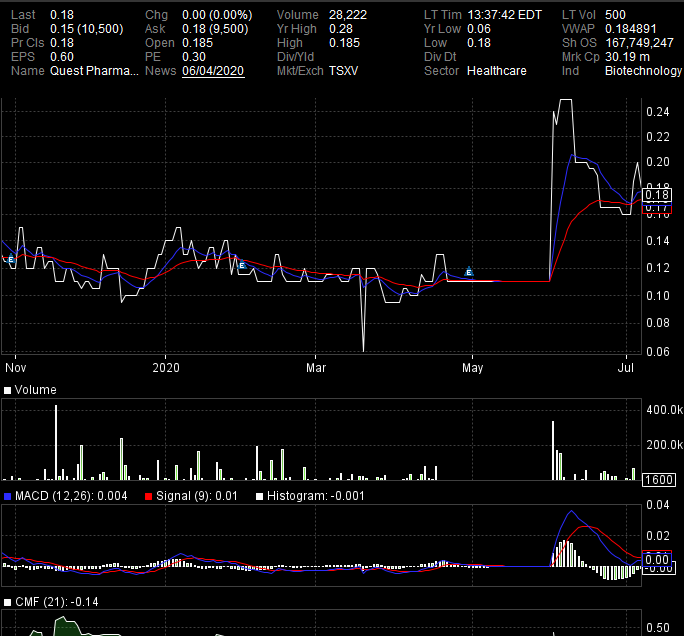Click the Chg value 0.00 (0.00%)
Image resolution: width=684 pixels, height=636 pixels.
point(217,15)
